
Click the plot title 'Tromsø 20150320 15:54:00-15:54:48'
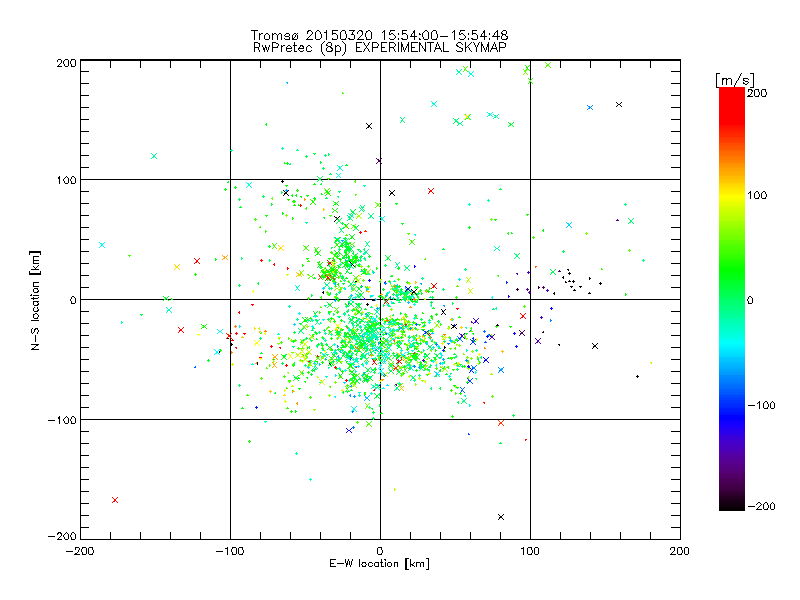[380, 35]
